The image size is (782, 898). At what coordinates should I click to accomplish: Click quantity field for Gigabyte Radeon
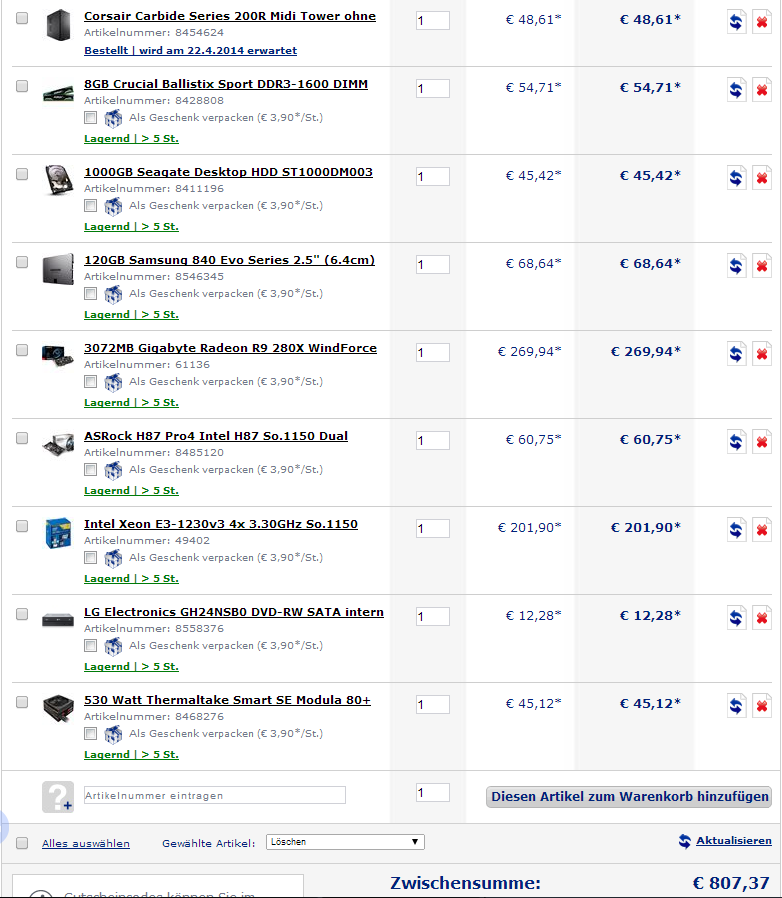433,352
